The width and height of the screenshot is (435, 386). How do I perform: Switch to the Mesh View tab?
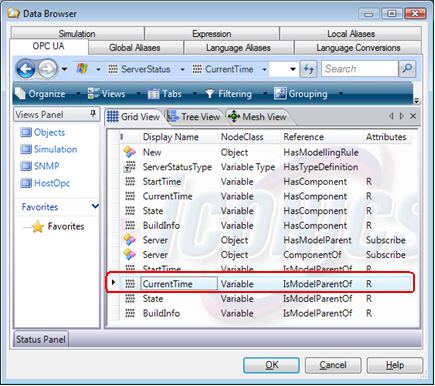click(257, 117)
